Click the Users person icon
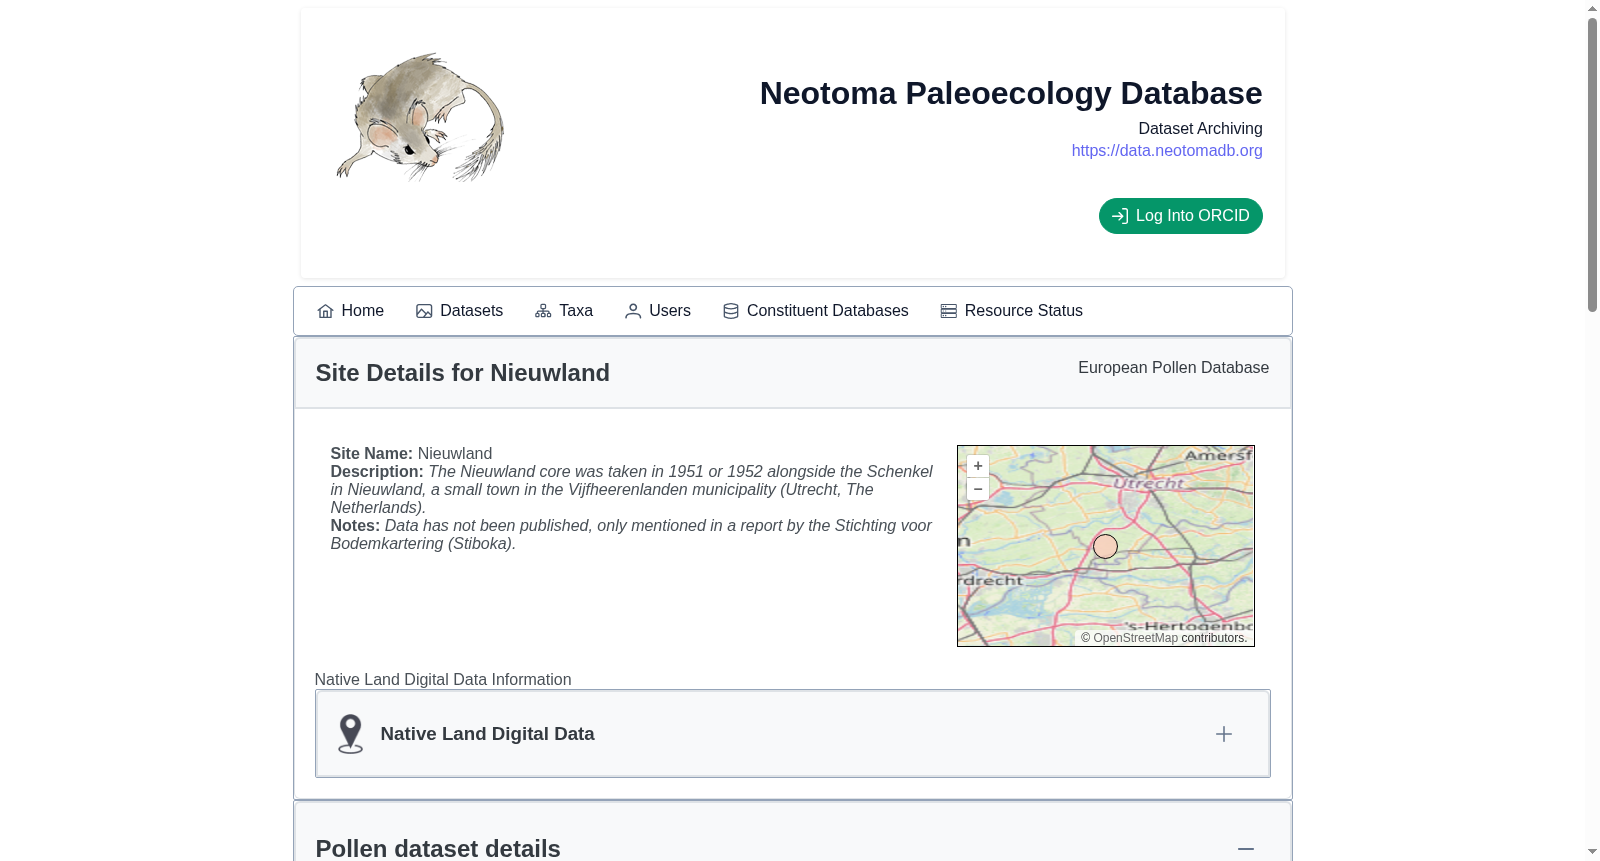 tap(633, 311)
